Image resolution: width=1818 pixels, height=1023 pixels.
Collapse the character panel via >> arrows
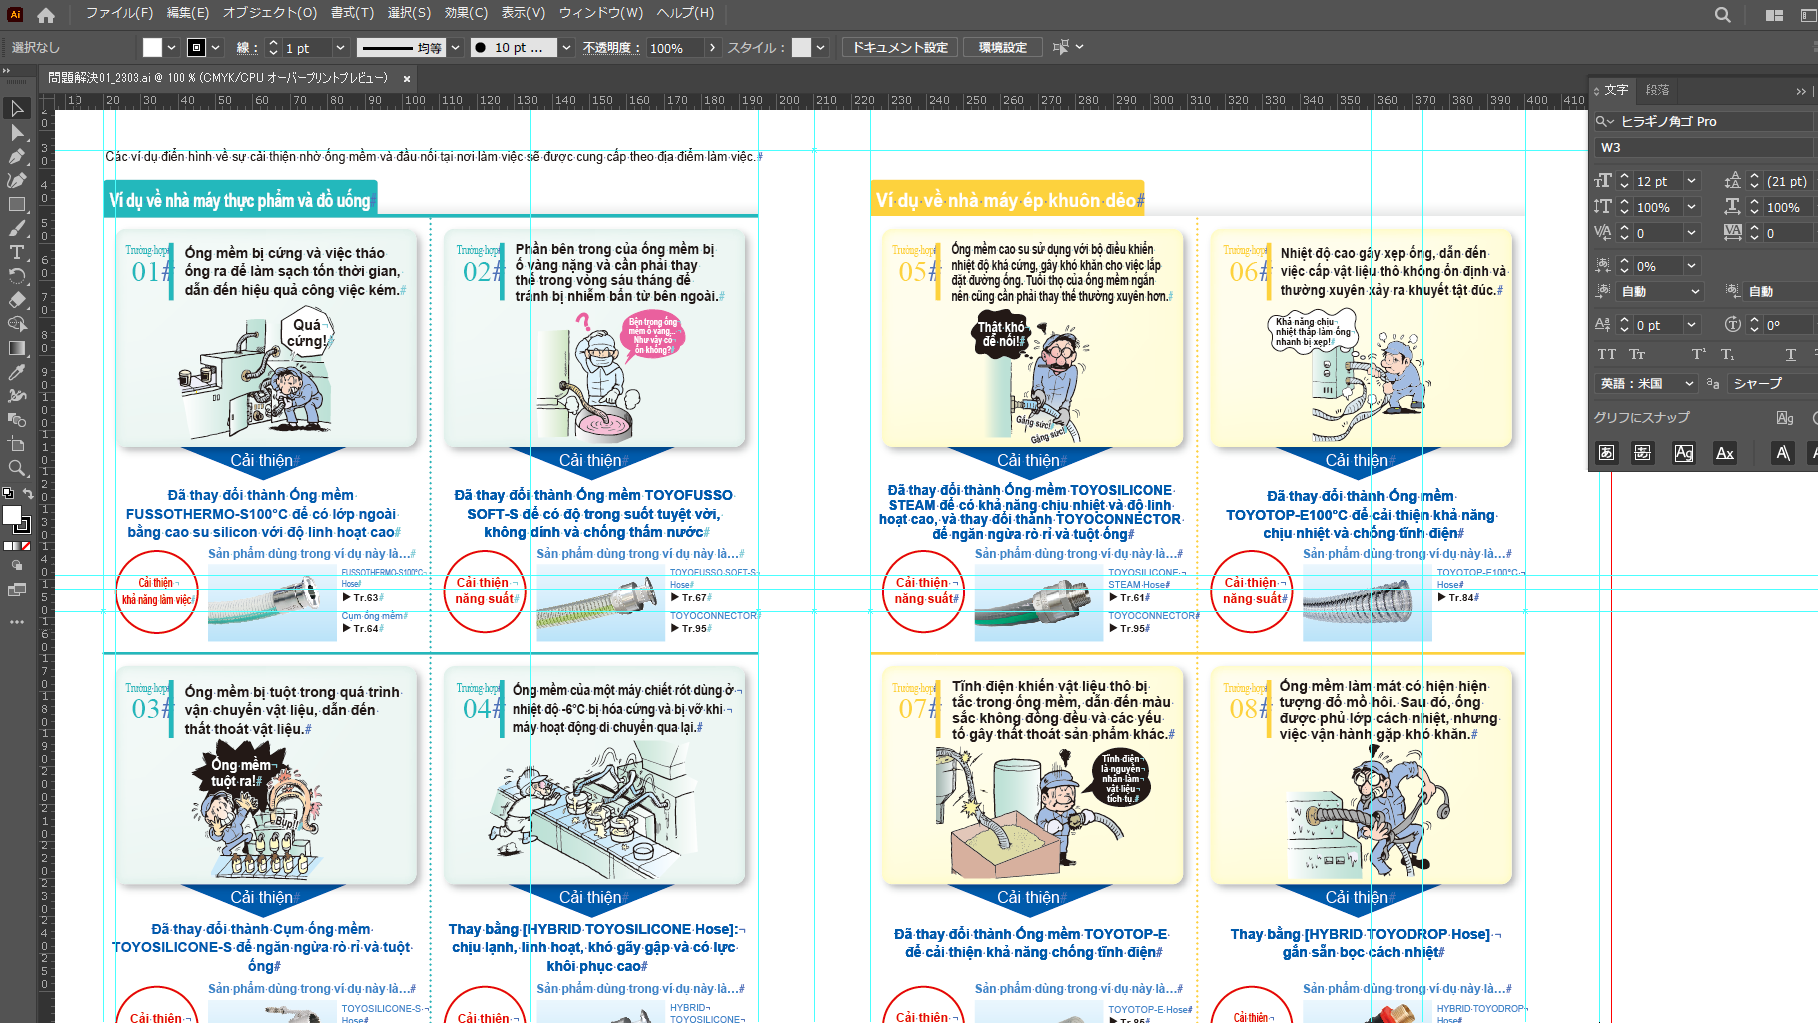tap(1801, 91)
